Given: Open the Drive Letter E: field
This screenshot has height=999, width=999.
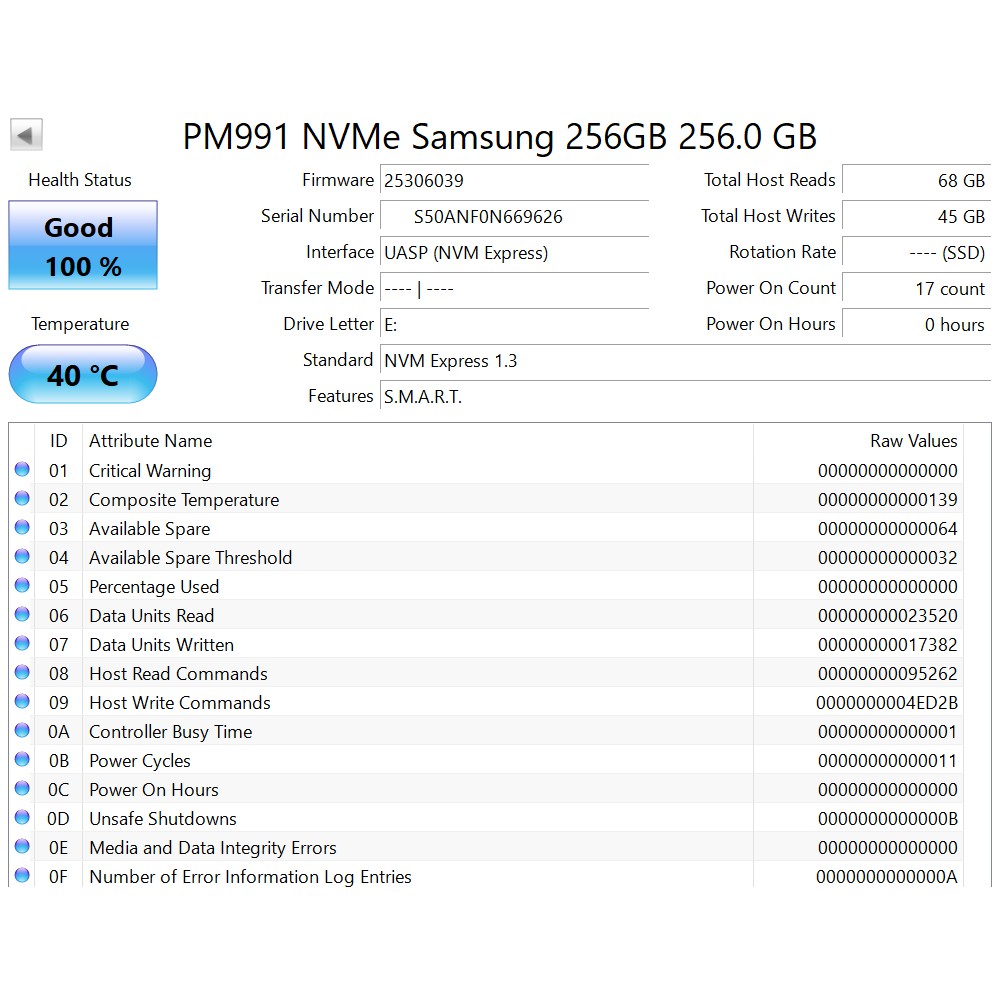Looking at the screenshot, I should click(515, 323).
